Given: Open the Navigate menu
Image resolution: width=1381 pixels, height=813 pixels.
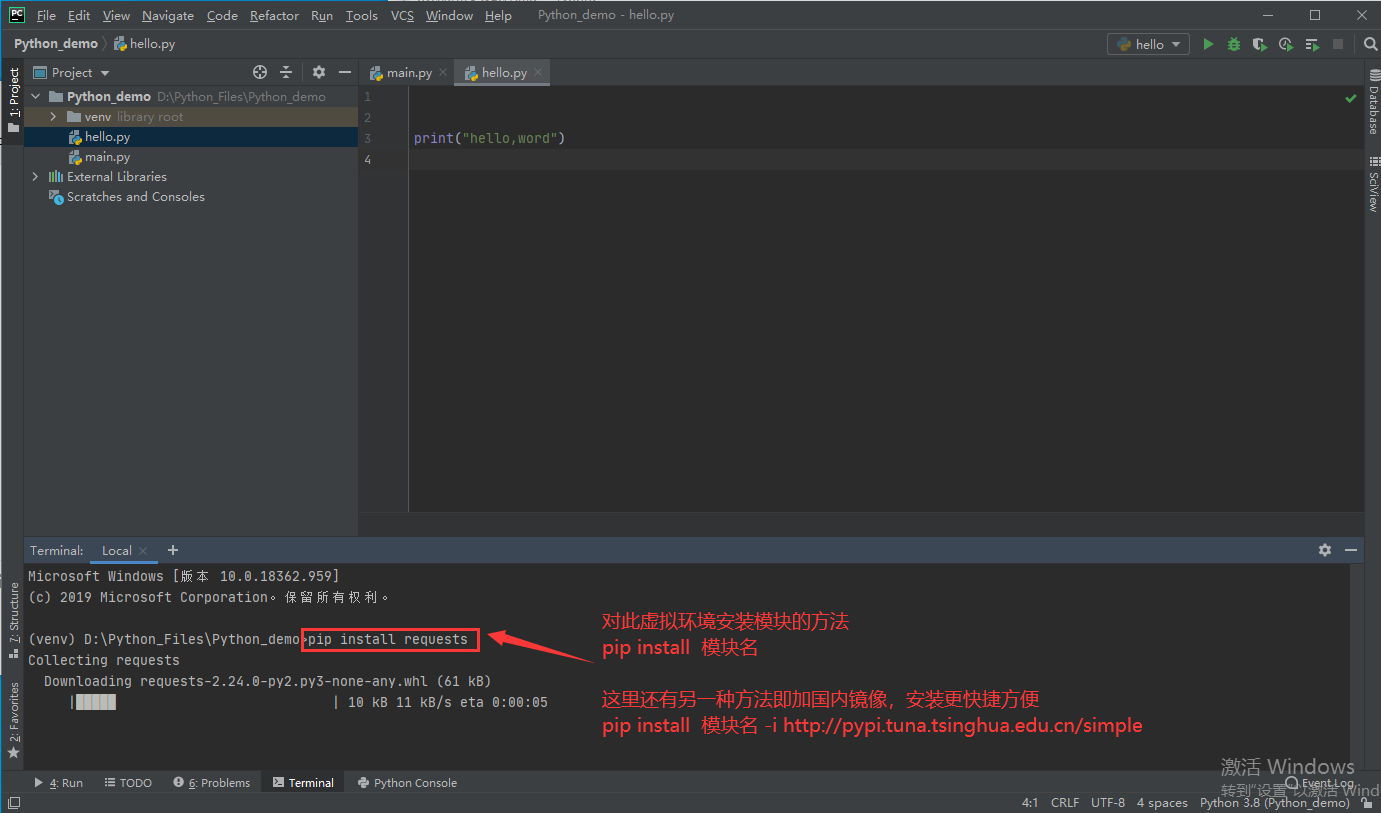Looking at the screenshot, I should pyautogui.click(x=168, y=15).
